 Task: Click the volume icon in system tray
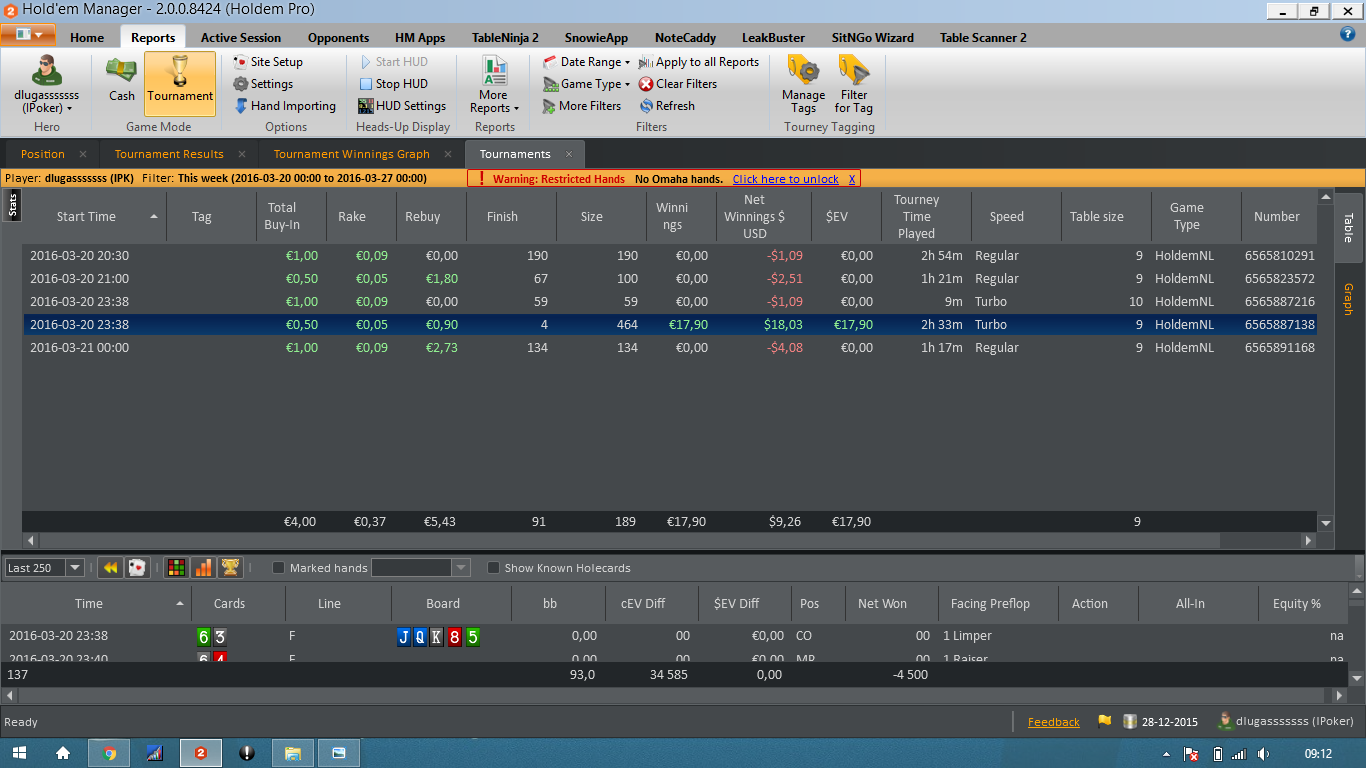point(1264,754)
